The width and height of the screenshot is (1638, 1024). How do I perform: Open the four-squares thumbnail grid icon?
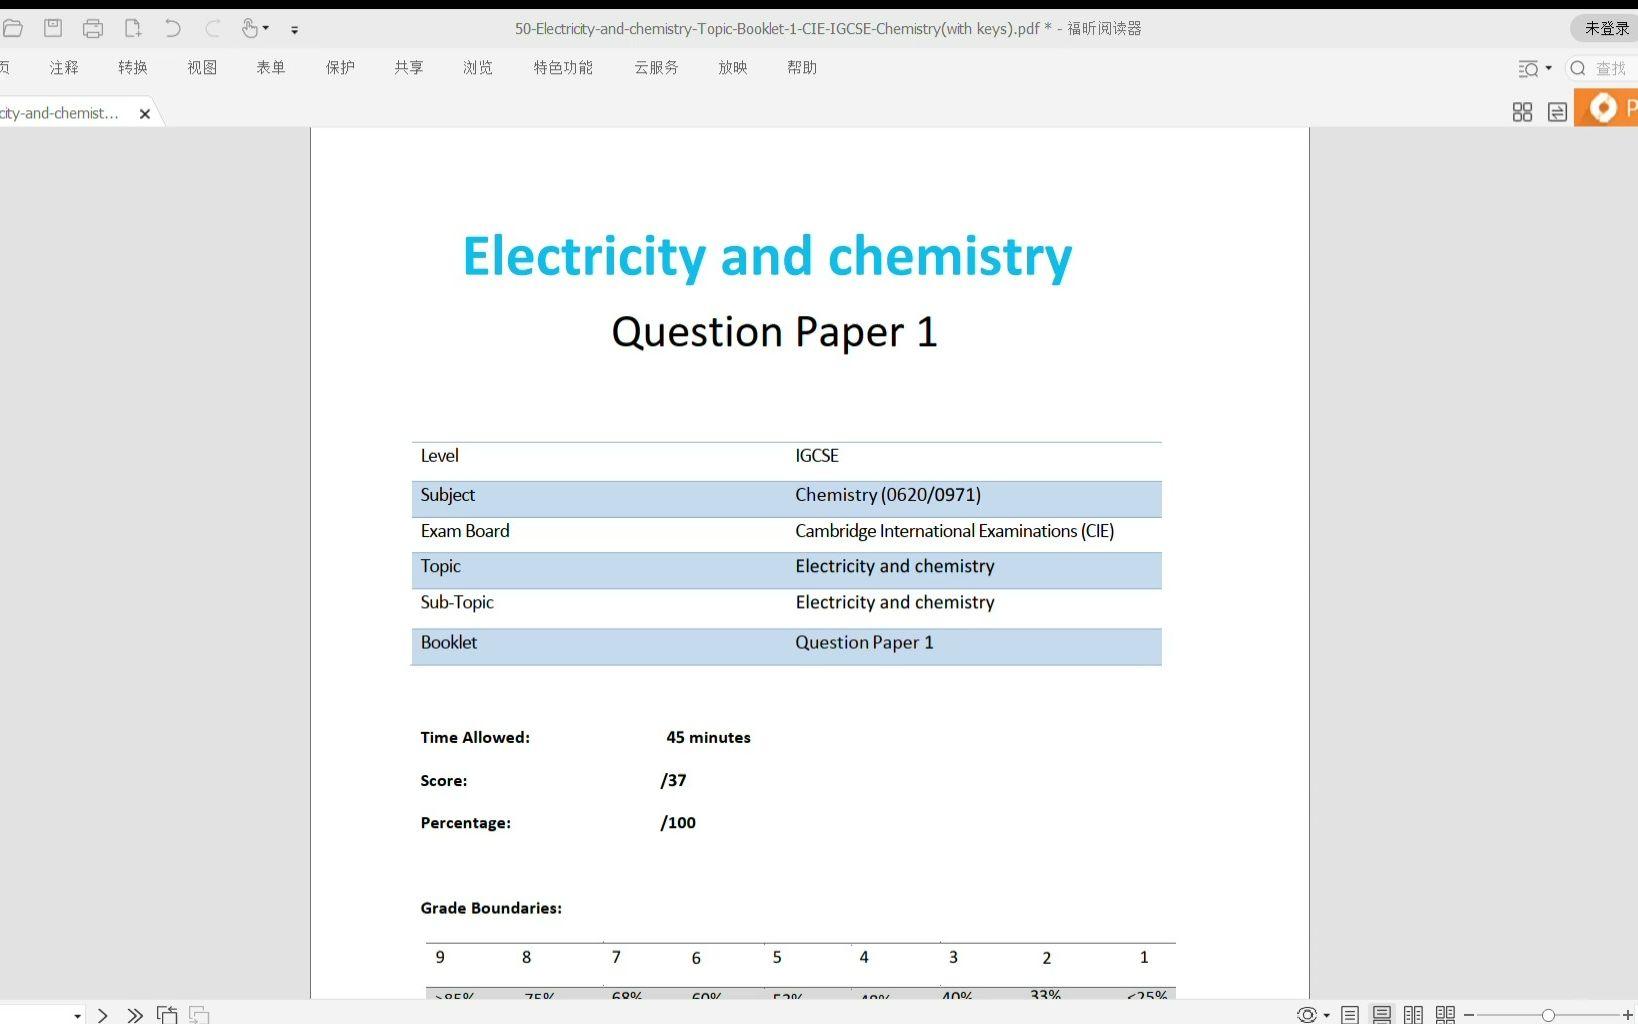tap(1522, 112)
